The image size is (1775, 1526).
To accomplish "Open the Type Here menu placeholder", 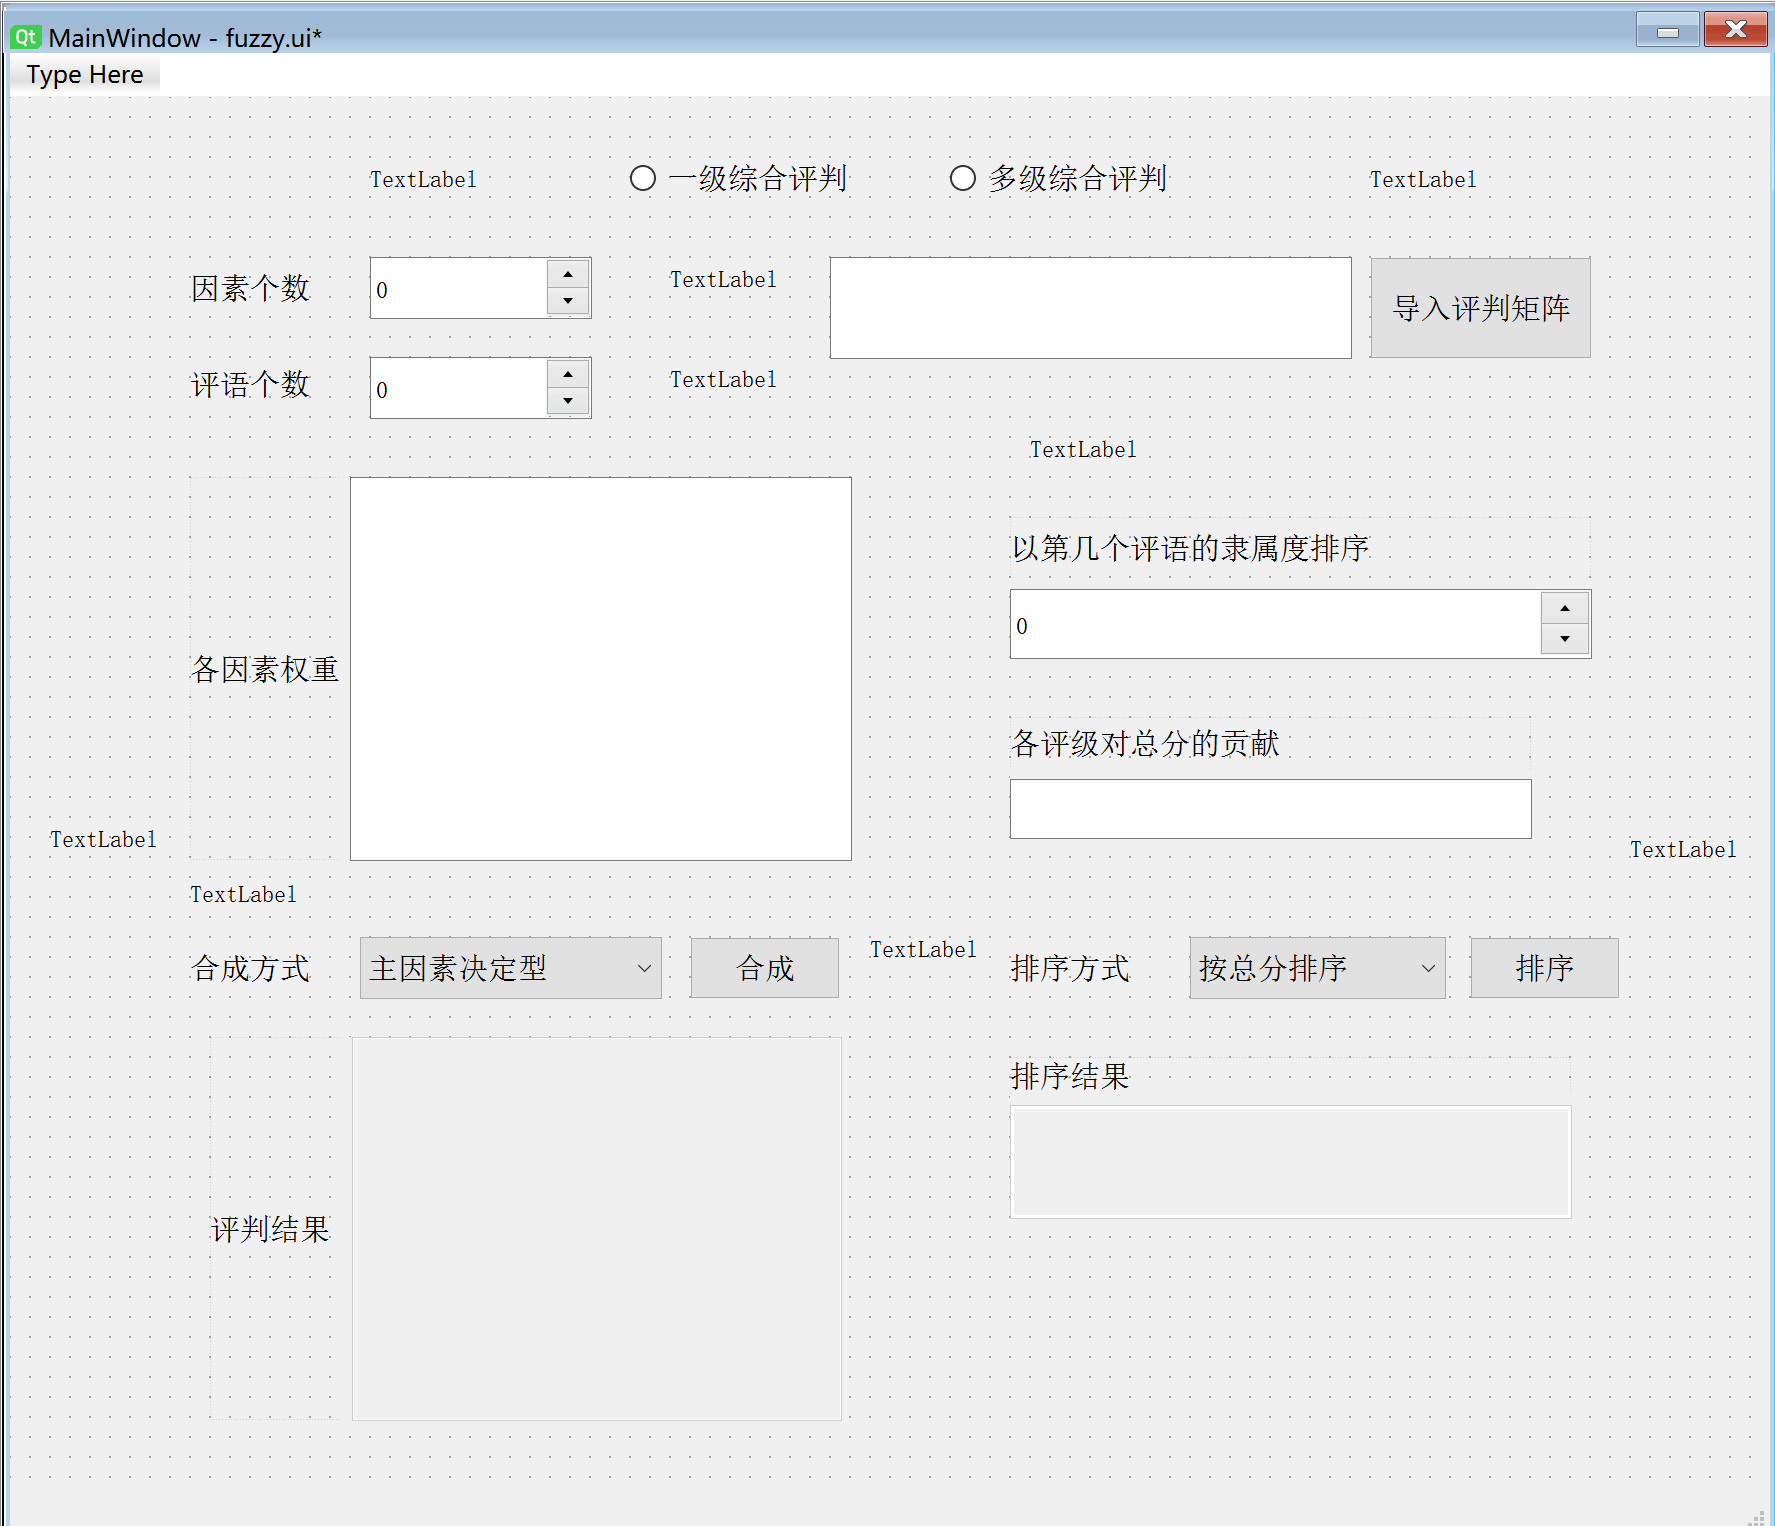I will (85, 75).
